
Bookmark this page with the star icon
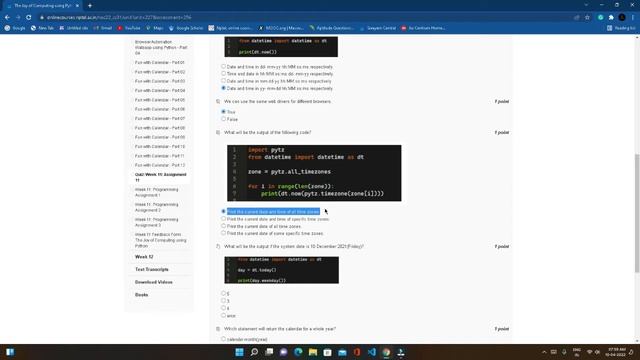pyautogui.click(x=587, y=18)
